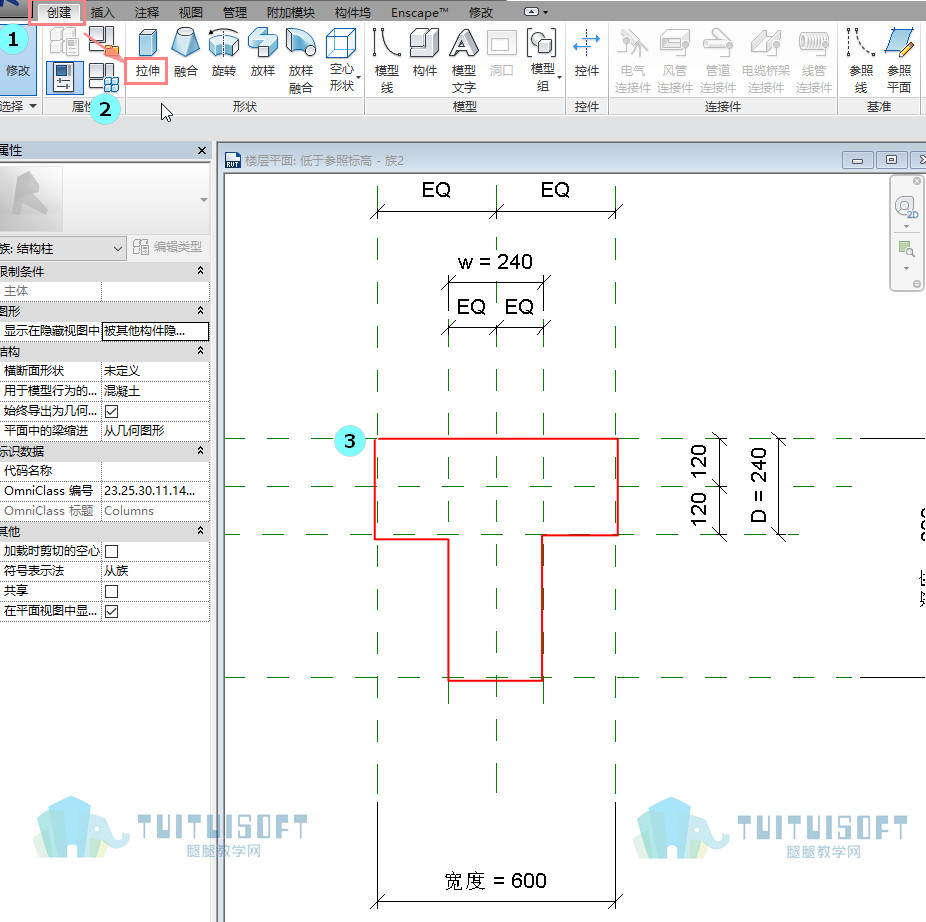Click the 显示在隐藏视图中 value field
Image resolution: width=926 pixels, height=922 pixels.
155,331
